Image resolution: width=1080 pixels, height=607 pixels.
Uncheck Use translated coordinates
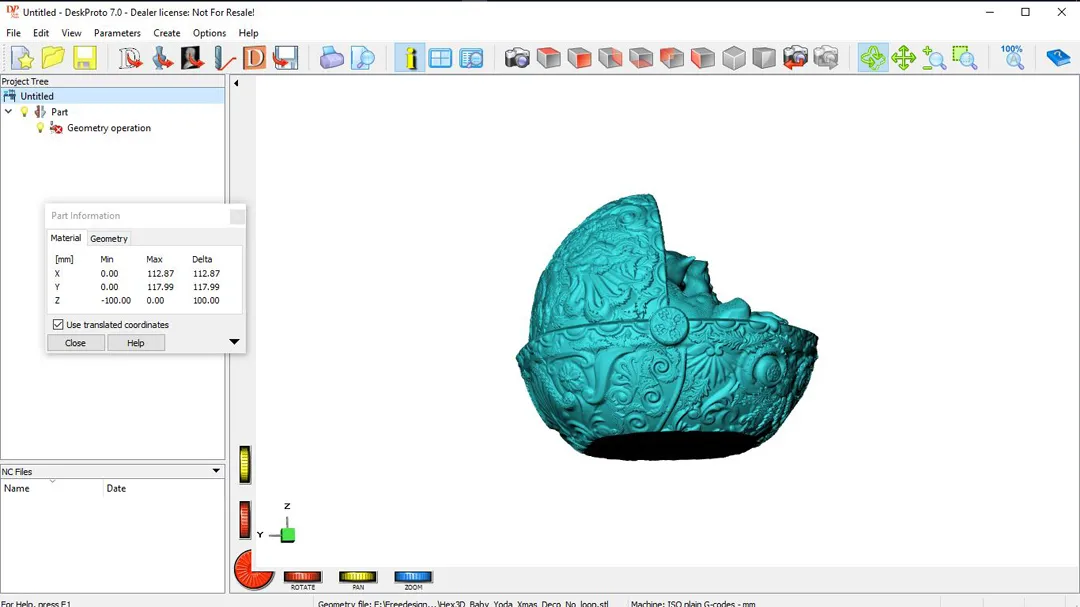(x=58, y=325)
